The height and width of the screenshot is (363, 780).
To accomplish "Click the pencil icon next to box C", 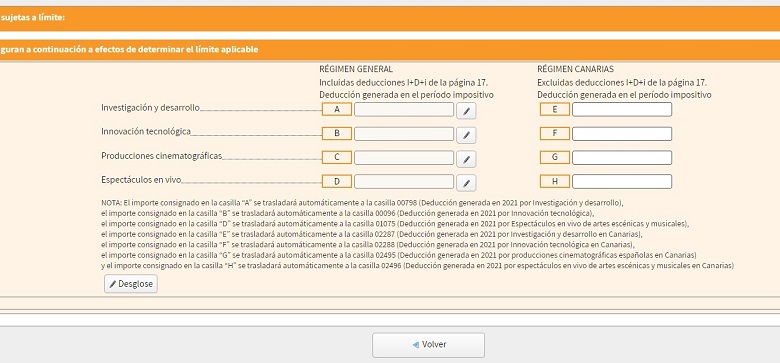I will point(466,159).
